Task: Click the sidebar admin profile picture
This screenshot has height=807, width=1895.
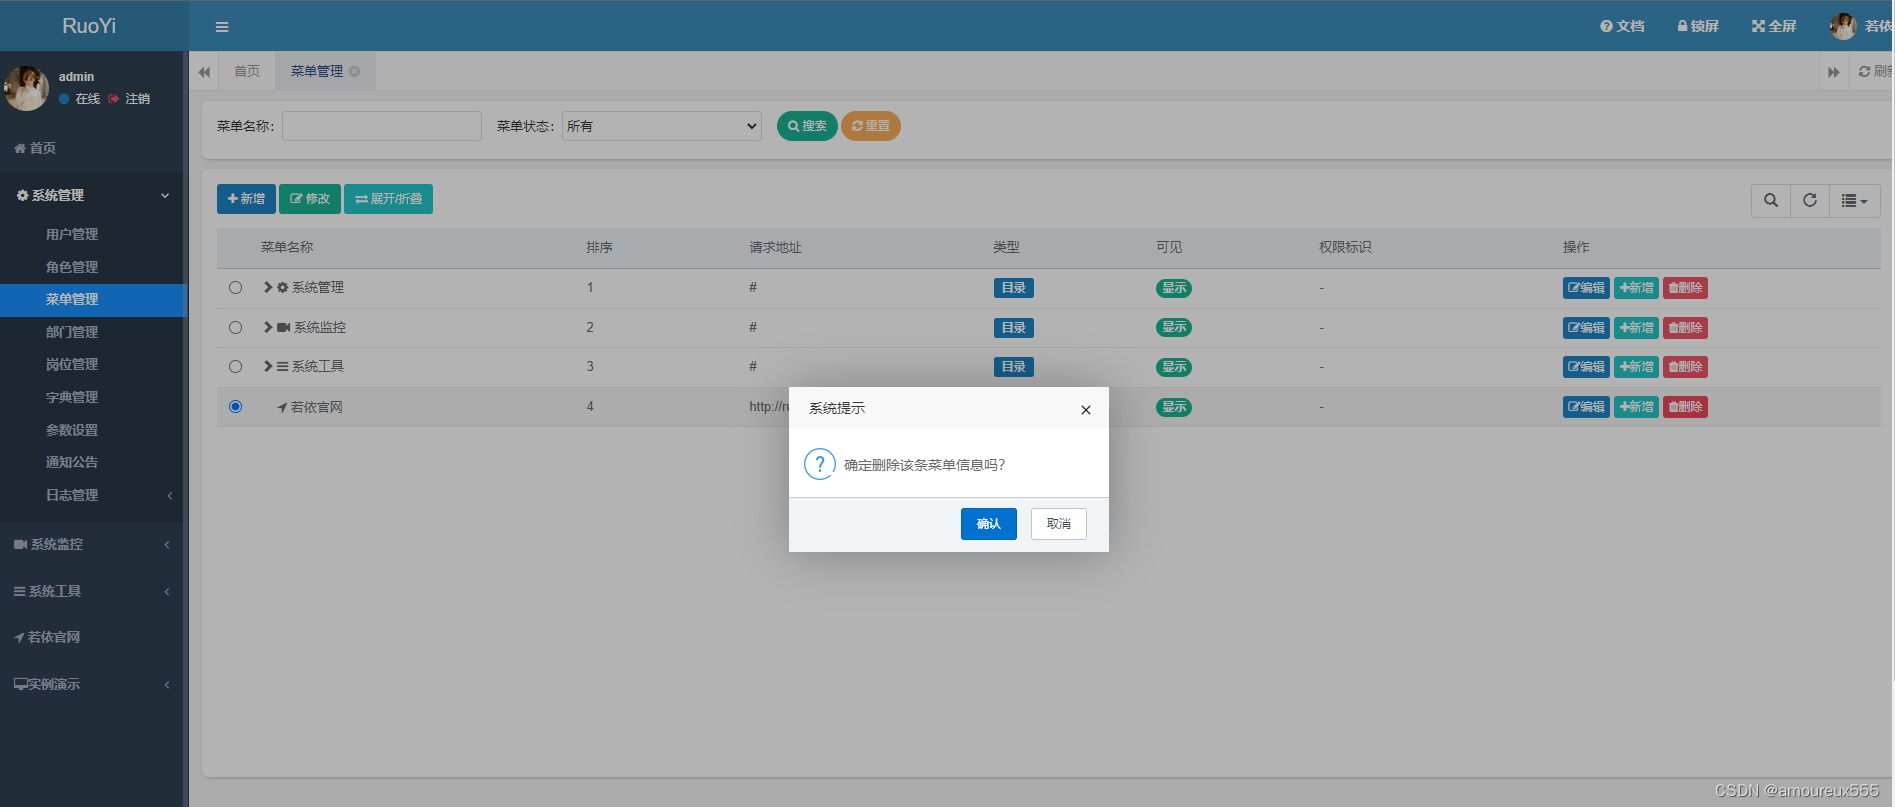Action: (x=26, y=88)
